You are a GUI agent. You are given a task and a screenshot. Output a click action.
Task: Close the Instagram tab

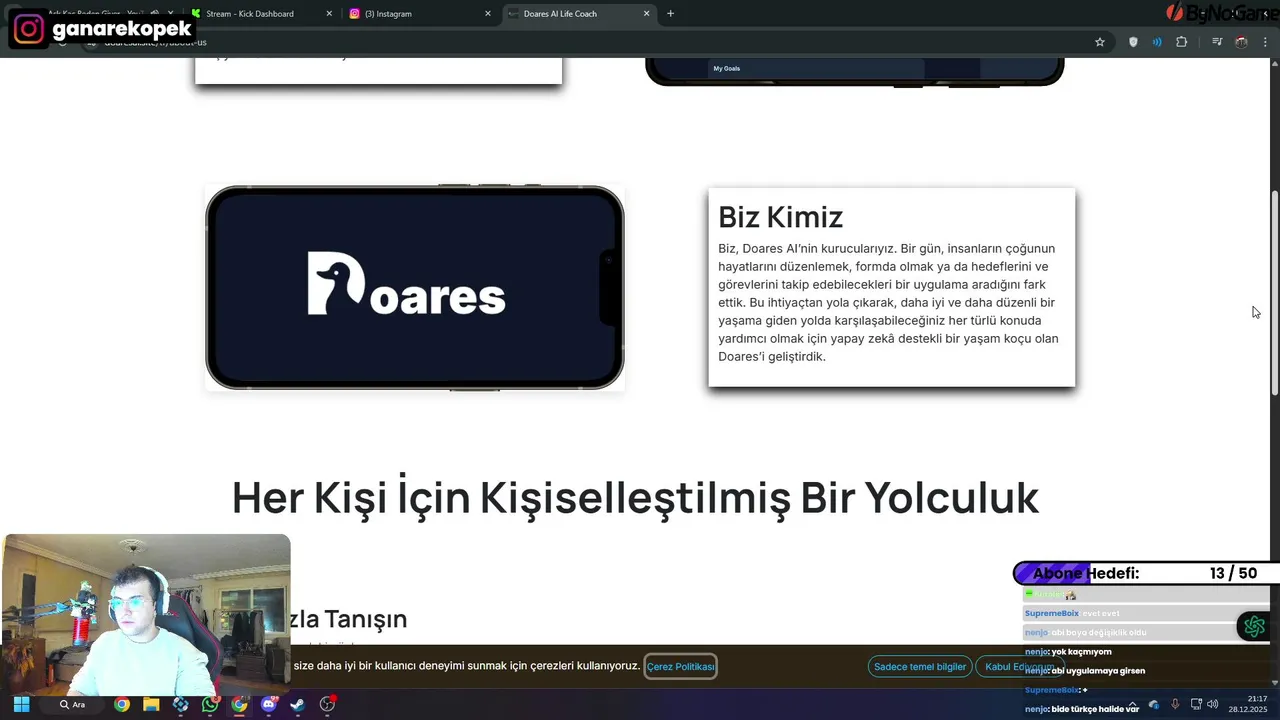pos(488,14)
